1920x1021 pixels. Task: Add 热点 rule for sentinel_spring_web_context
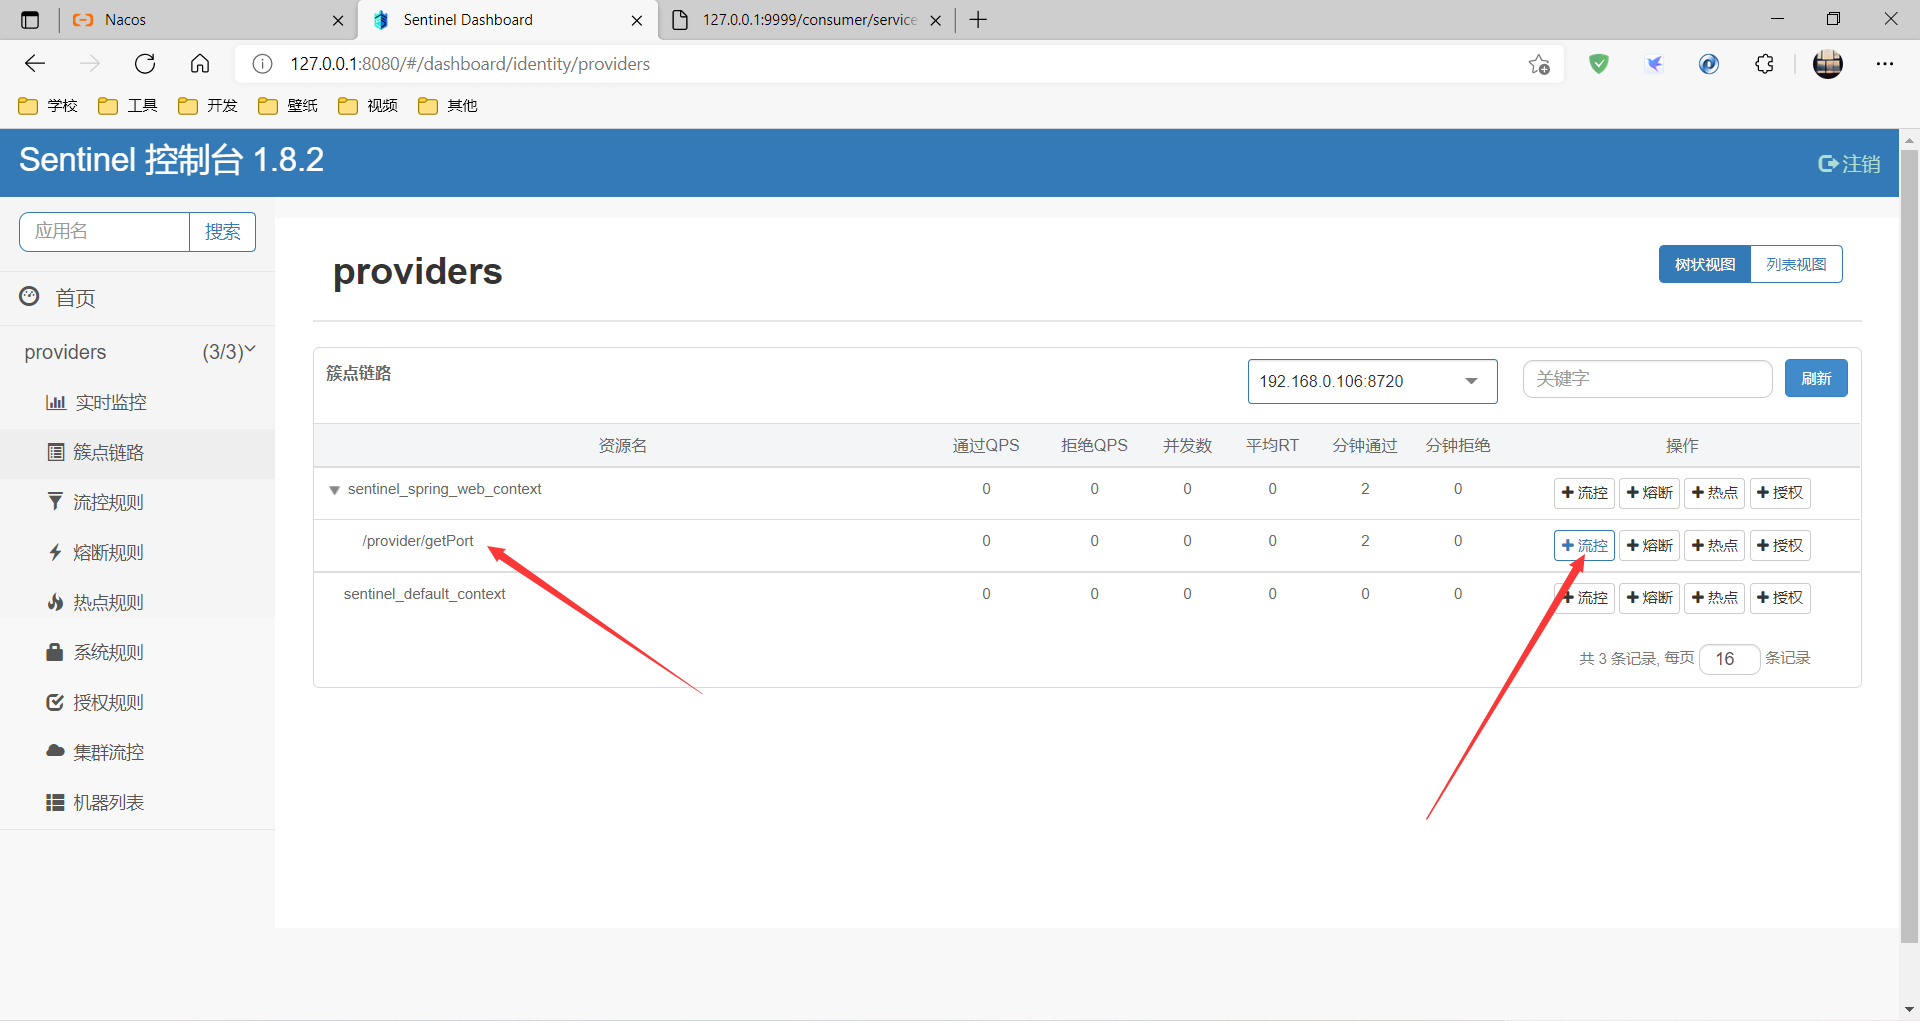point(1714,493)
